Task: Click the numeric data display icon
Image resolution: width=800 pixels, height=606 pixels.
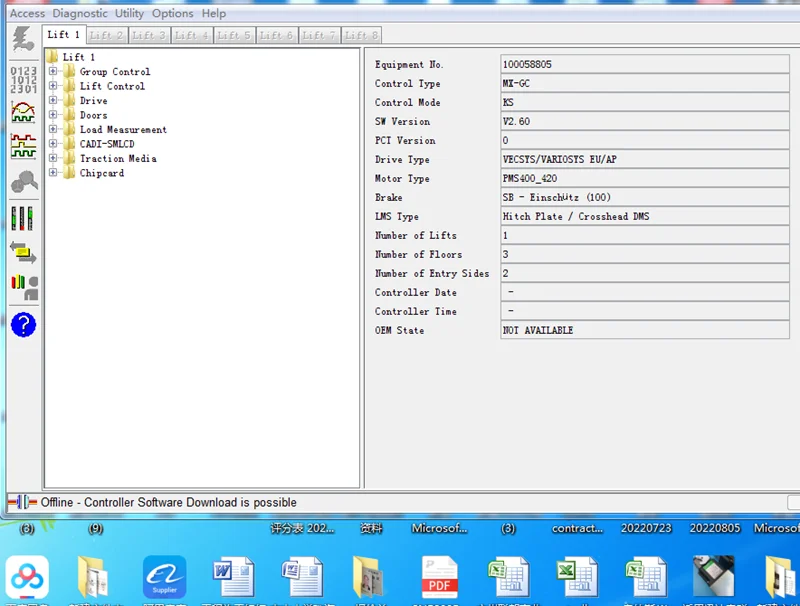Action: [23, 77]
